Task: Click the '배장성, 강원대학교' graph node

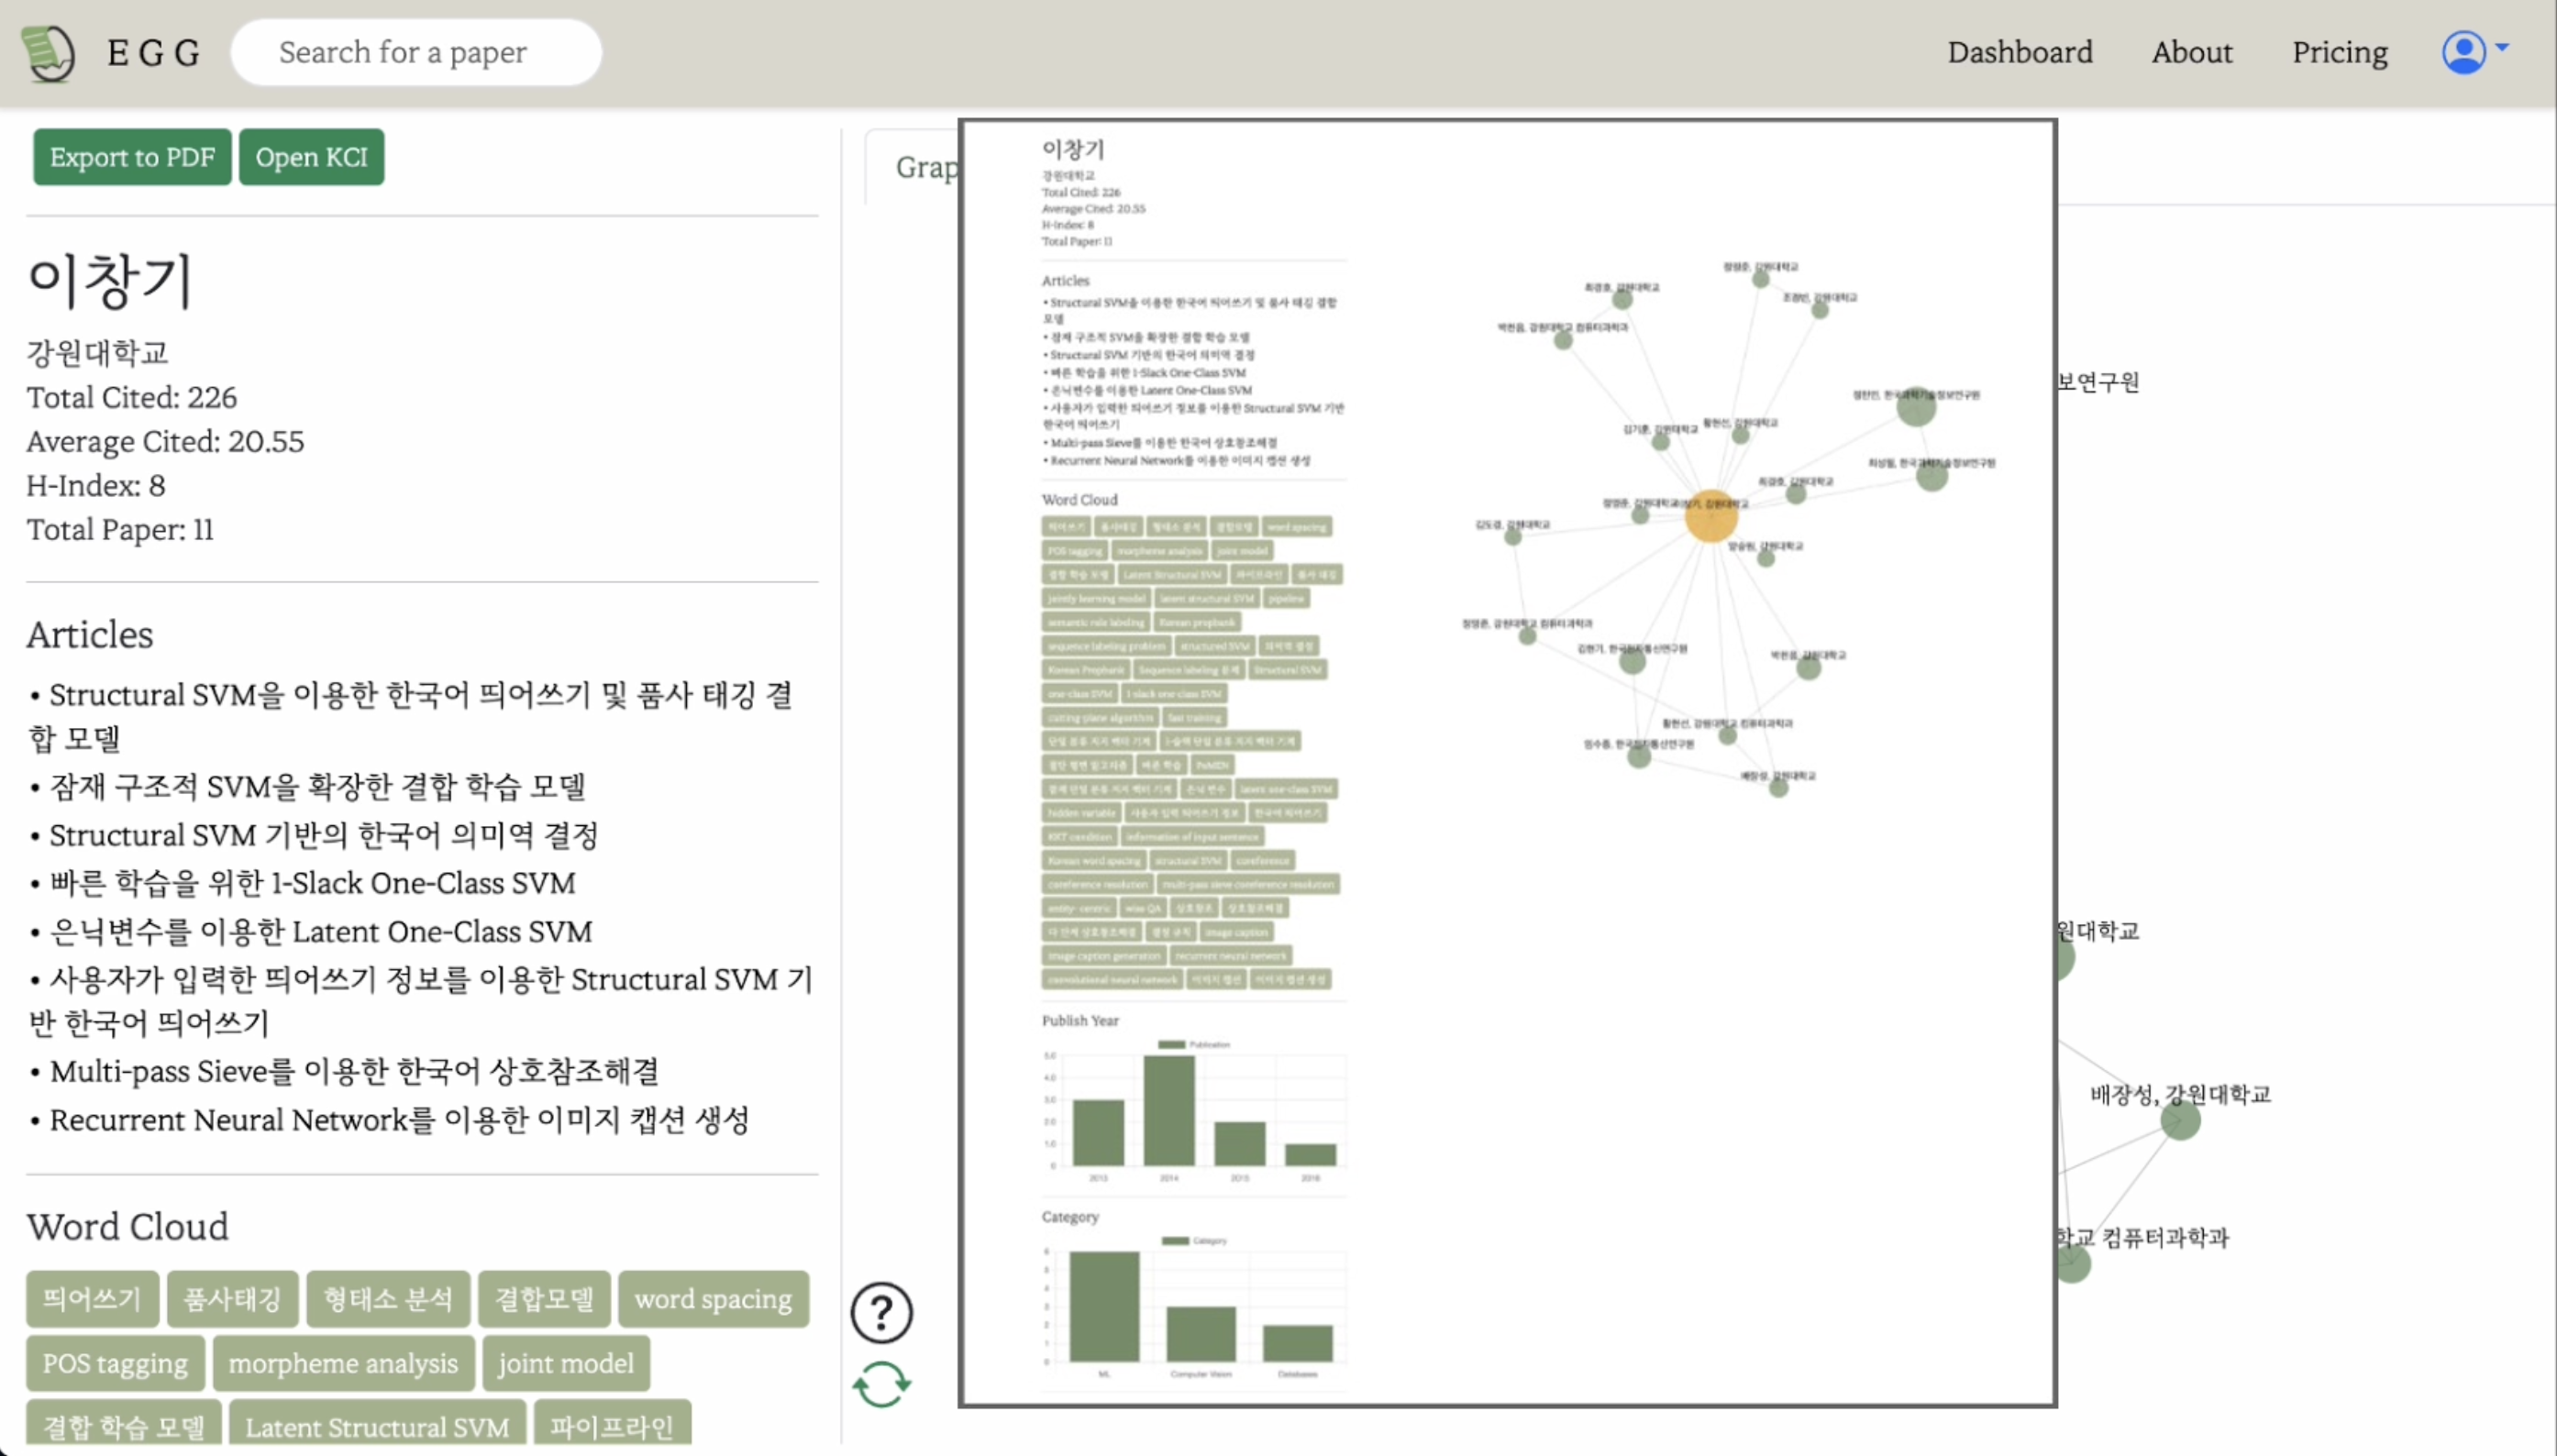Action: click(2181, 1120)
